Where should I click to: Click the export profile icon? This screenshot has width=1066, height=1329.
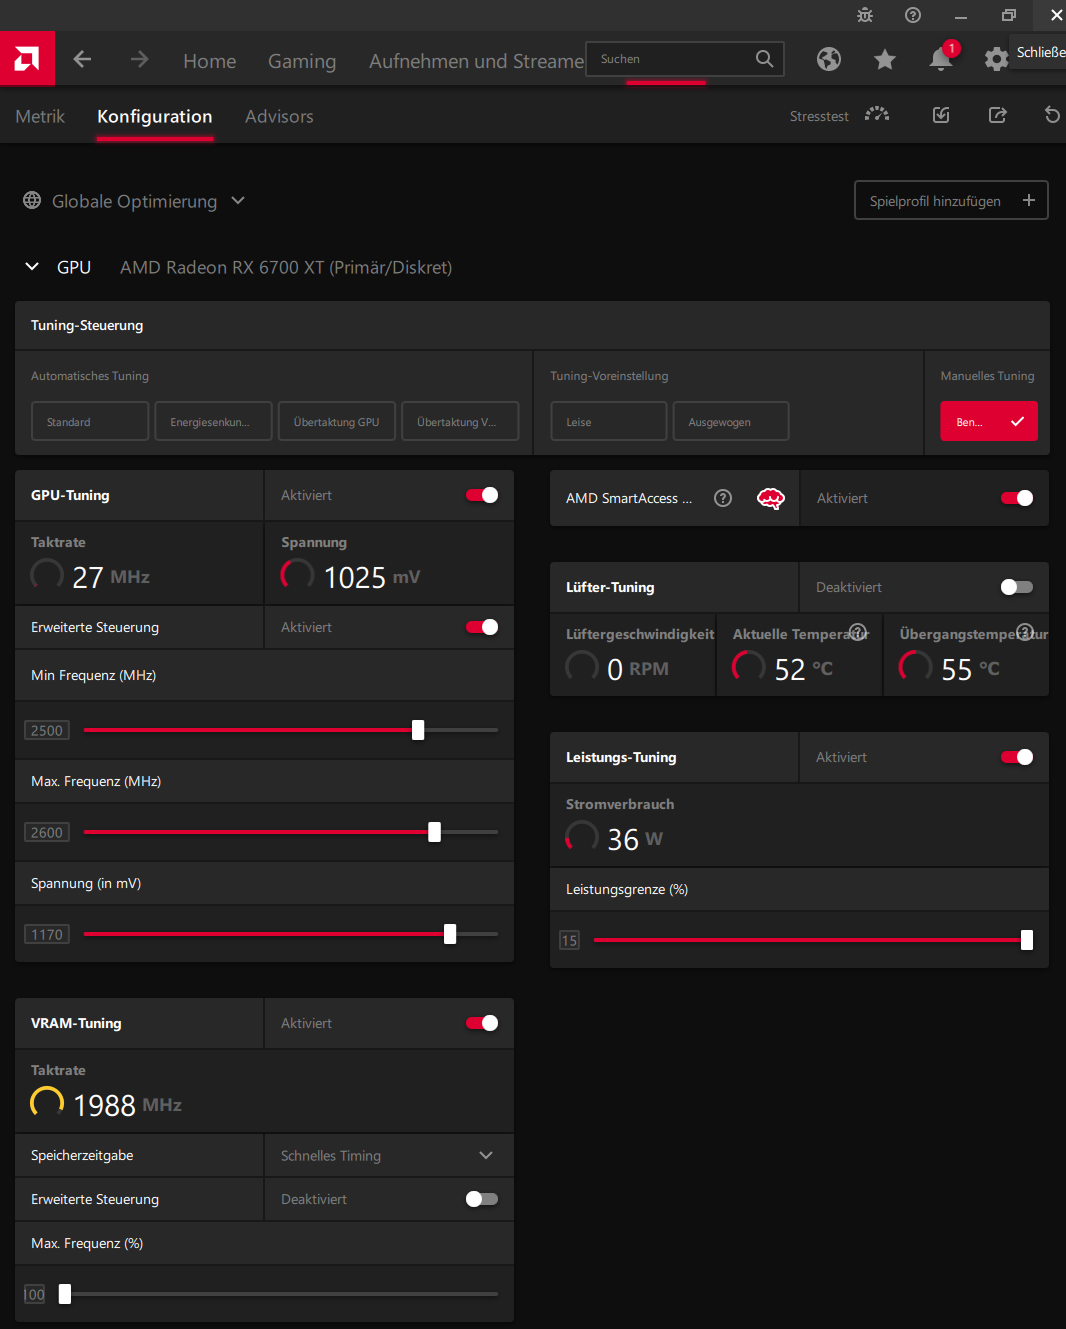[x=997, y=115]
